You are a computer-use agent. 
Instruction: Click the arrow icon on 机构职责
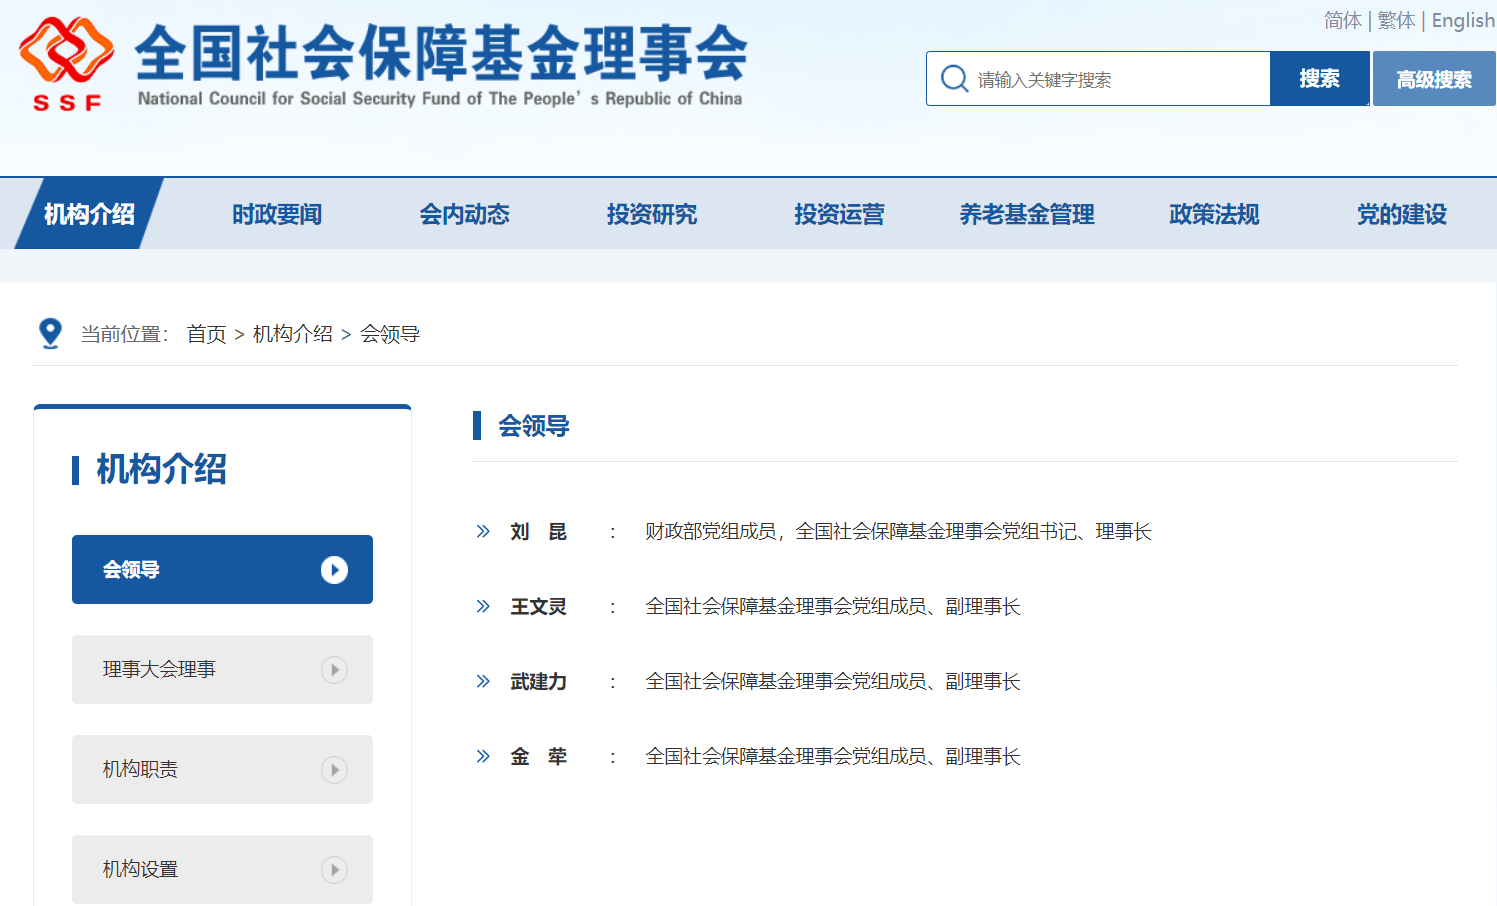(x=333, y=769)
